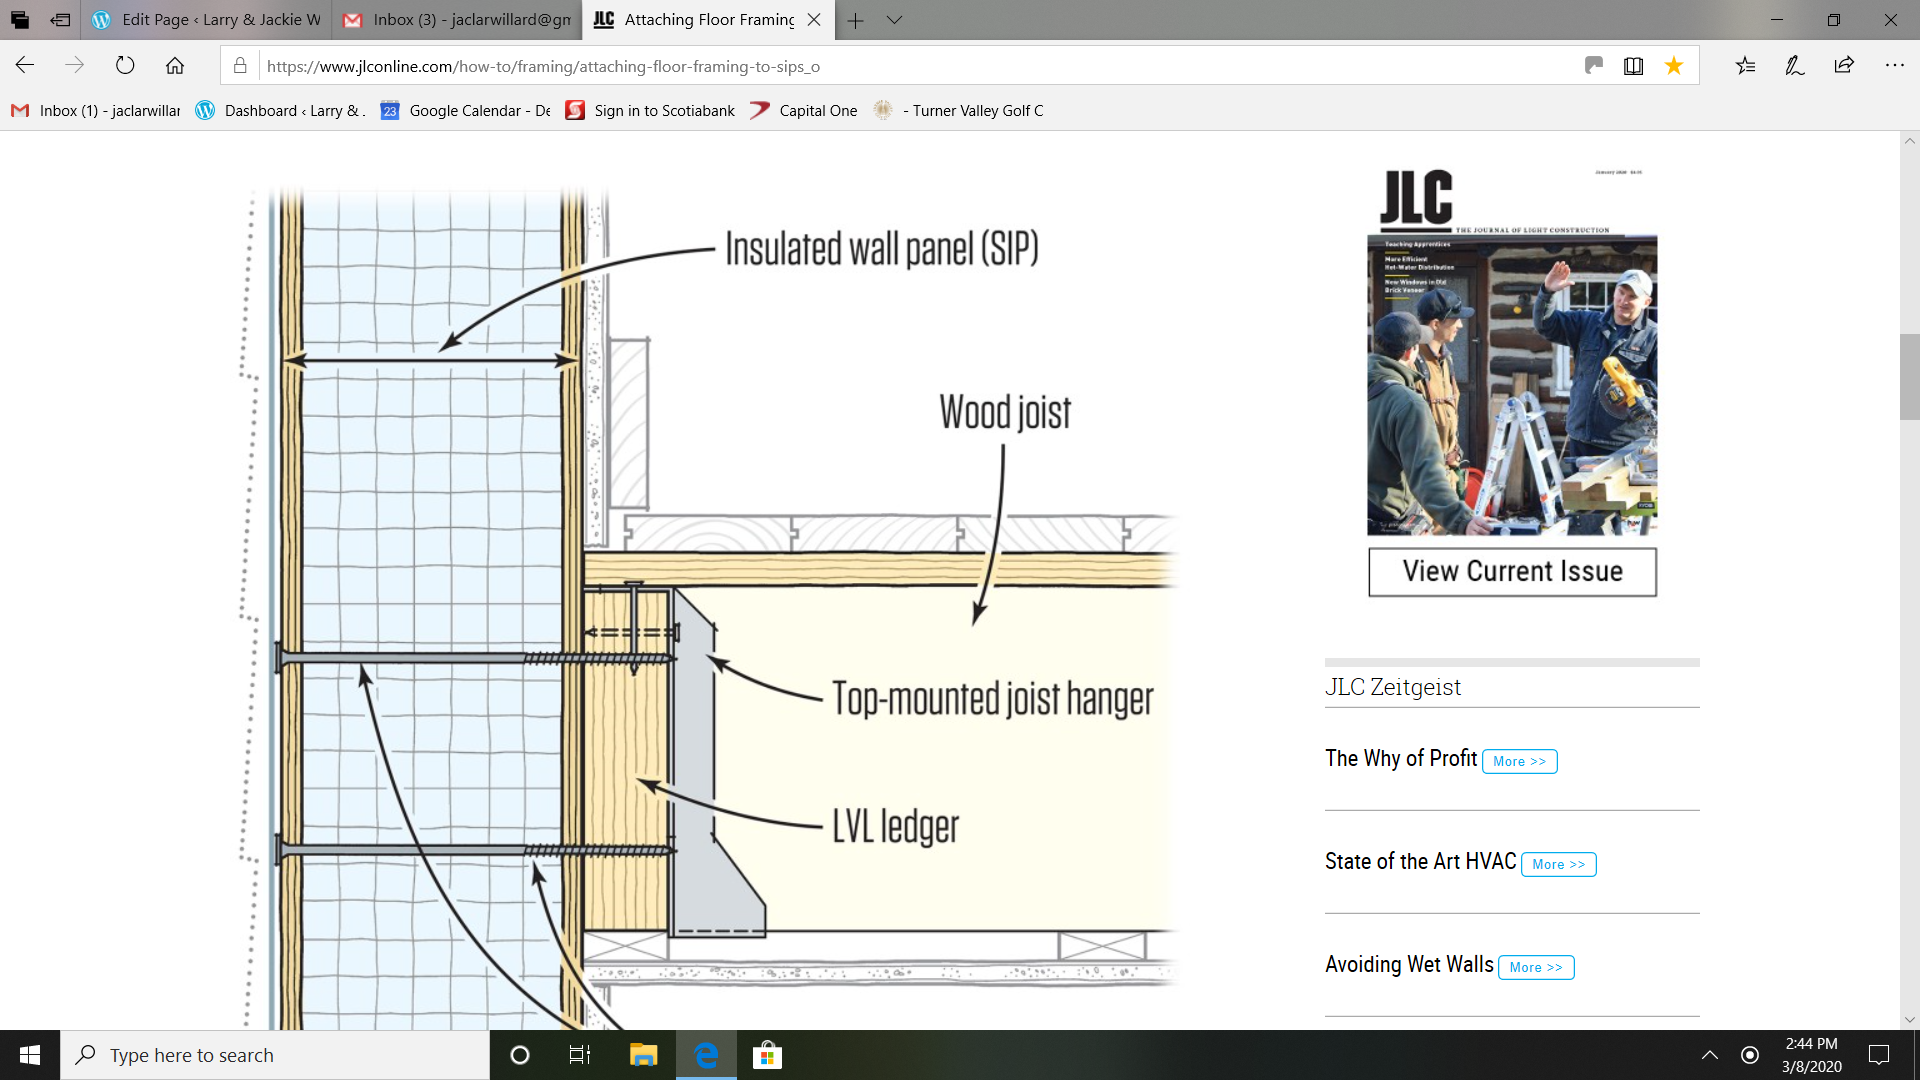Click the page vertical scrollbar thumb

pos(1909,377)
